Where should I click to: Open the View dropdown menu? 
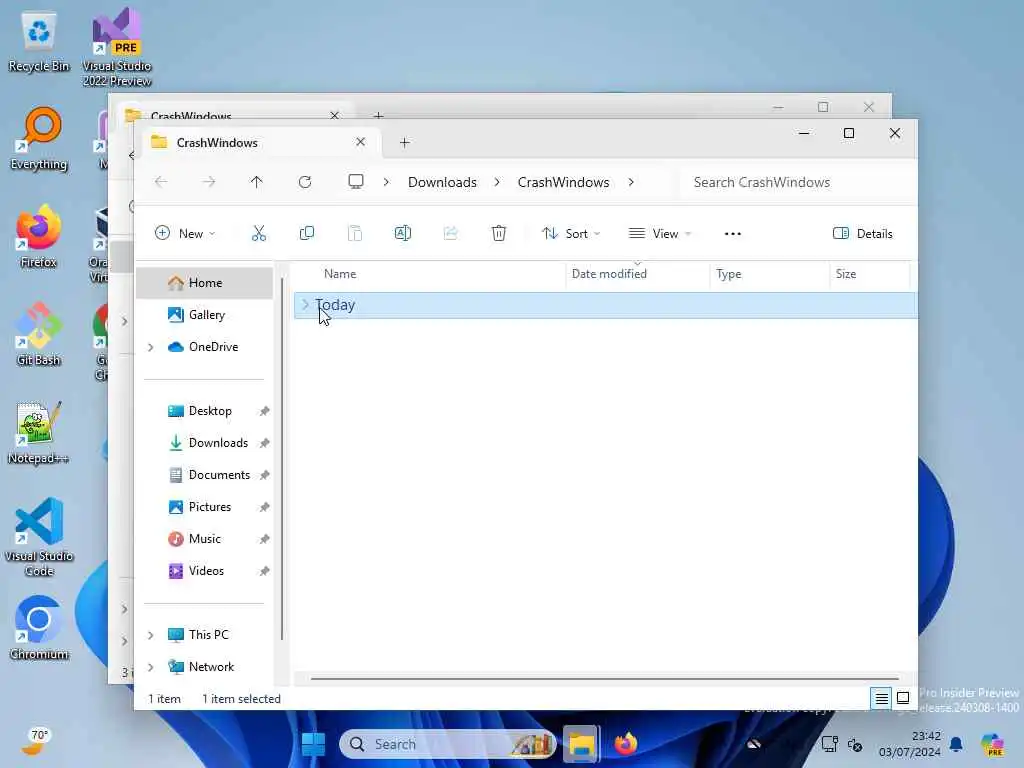tap(660, 233)
